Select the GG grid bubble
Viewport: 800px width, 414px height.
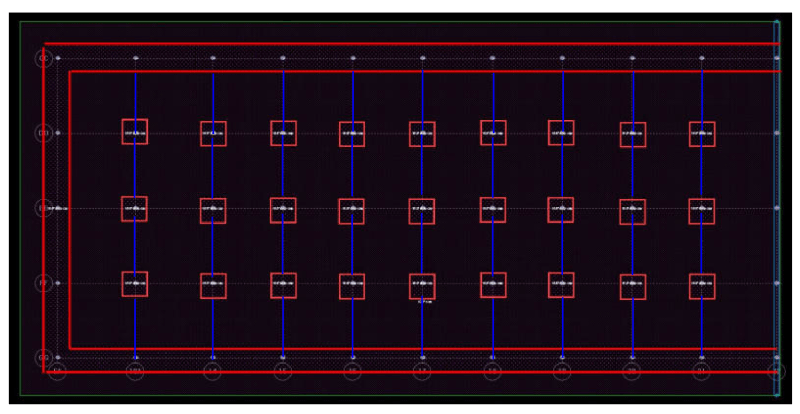click(x=43, y=358)
